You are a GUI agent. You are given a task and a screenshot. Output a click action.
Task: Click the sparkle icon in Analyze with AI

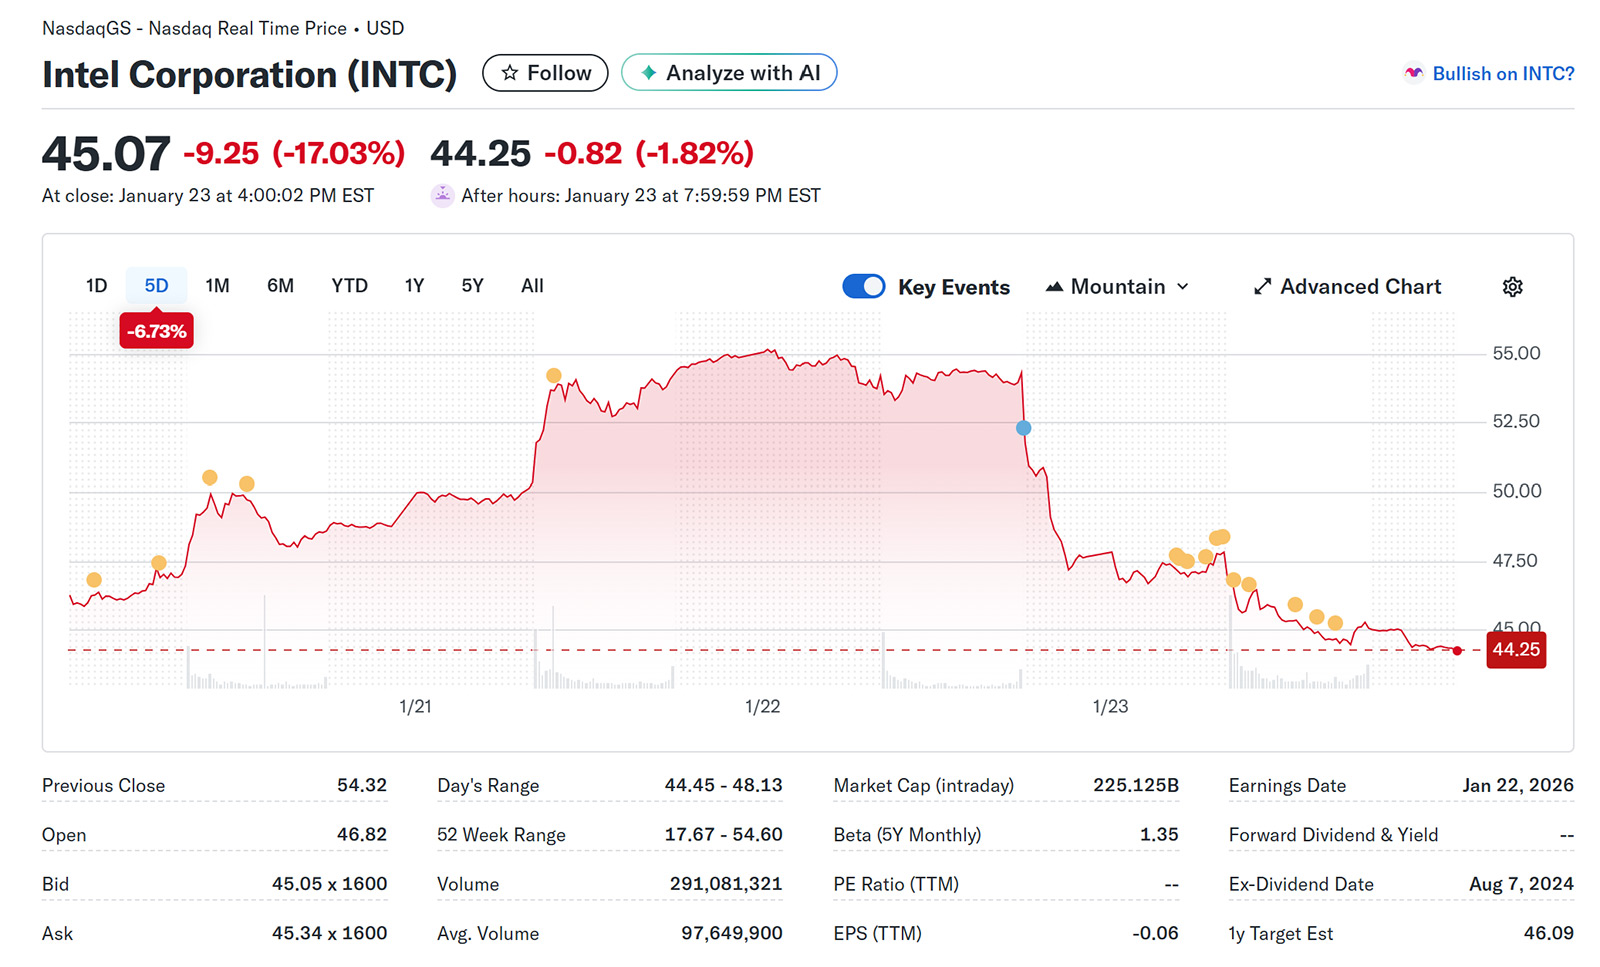pos(648,73)
